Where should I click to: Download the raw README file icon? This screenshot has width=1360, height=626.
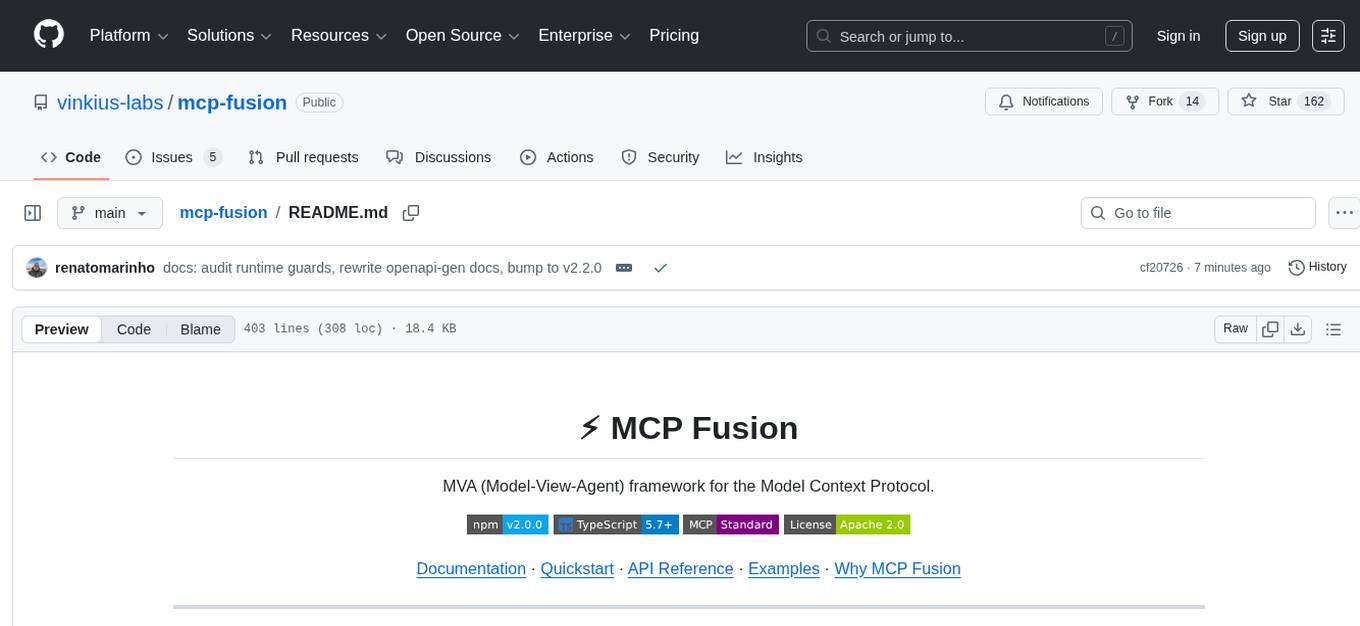(x=1298, y=328)
